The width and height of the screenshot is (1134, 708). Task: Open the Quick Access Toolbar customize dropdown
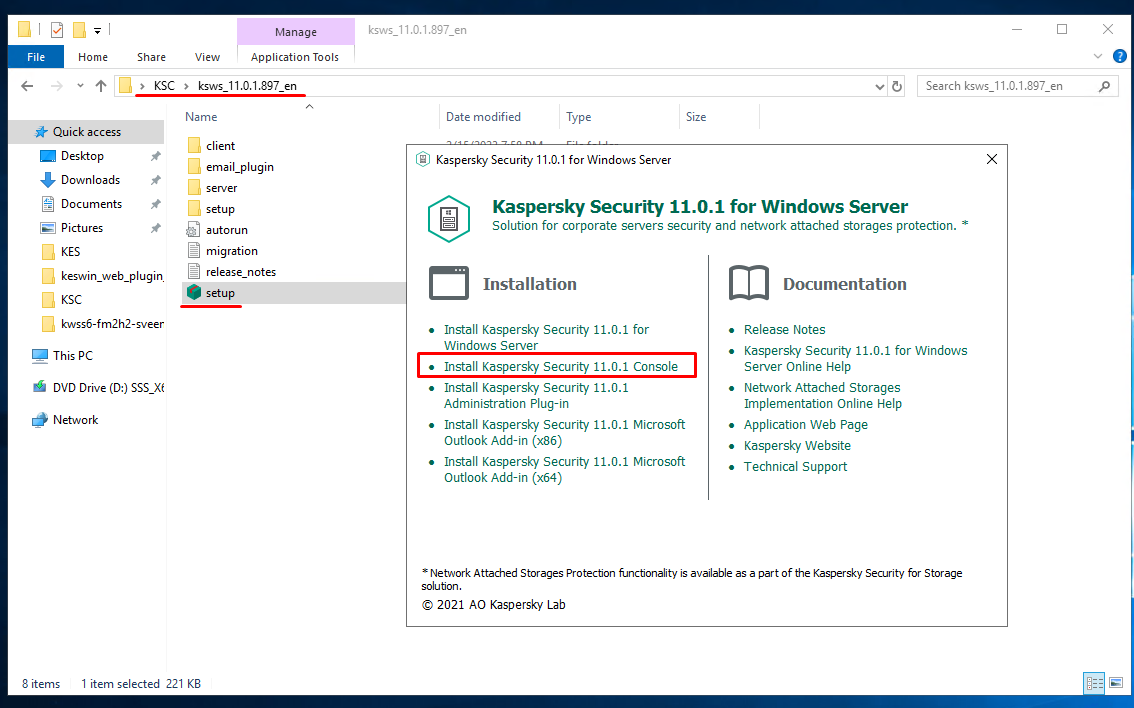[x=98, y=30]
